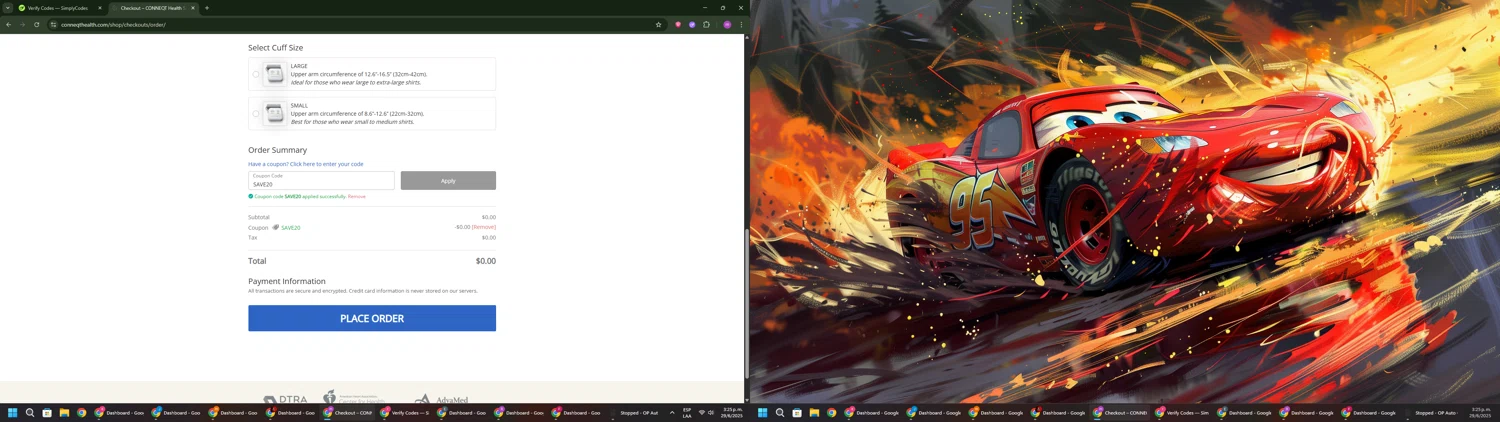Click the pinned Chrome icon on right taskbar
This screenshot has height=422, width=1500.
click(831, 413)
